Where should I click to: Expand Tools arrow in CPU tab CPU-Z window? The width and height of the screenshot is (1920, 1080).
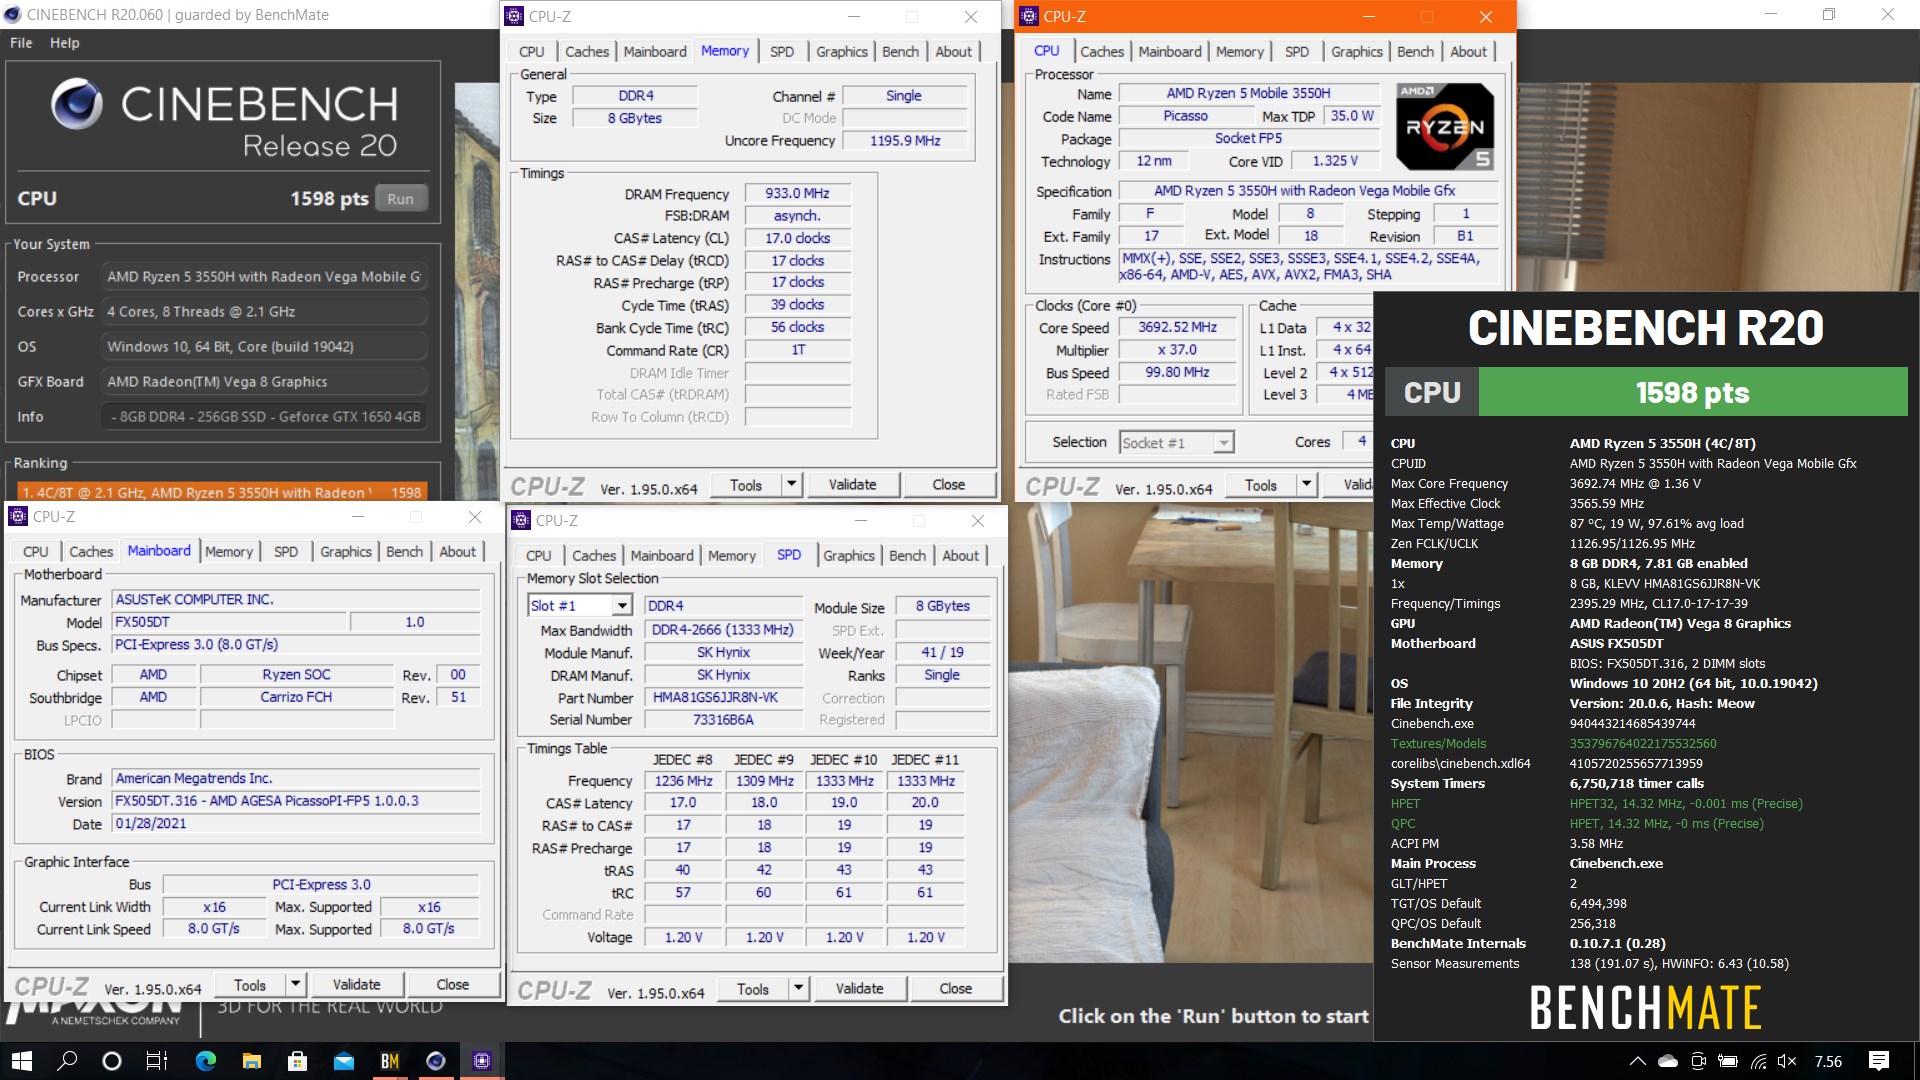(1306, 485)
